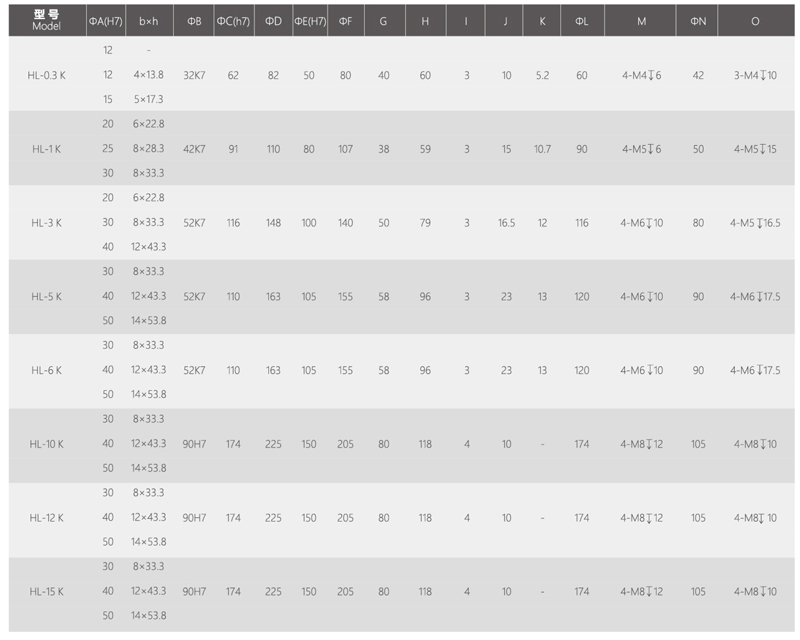
Task: Click the 型号 Model column header
Action: (47, 20)
